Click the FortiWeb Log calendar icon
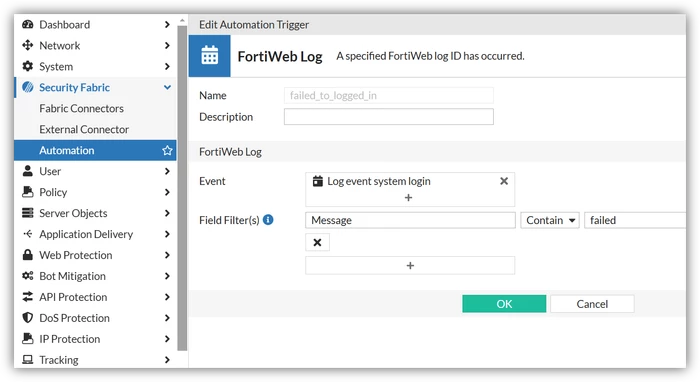The height and width of the screenshot is (382, 700). coord(209,56)
